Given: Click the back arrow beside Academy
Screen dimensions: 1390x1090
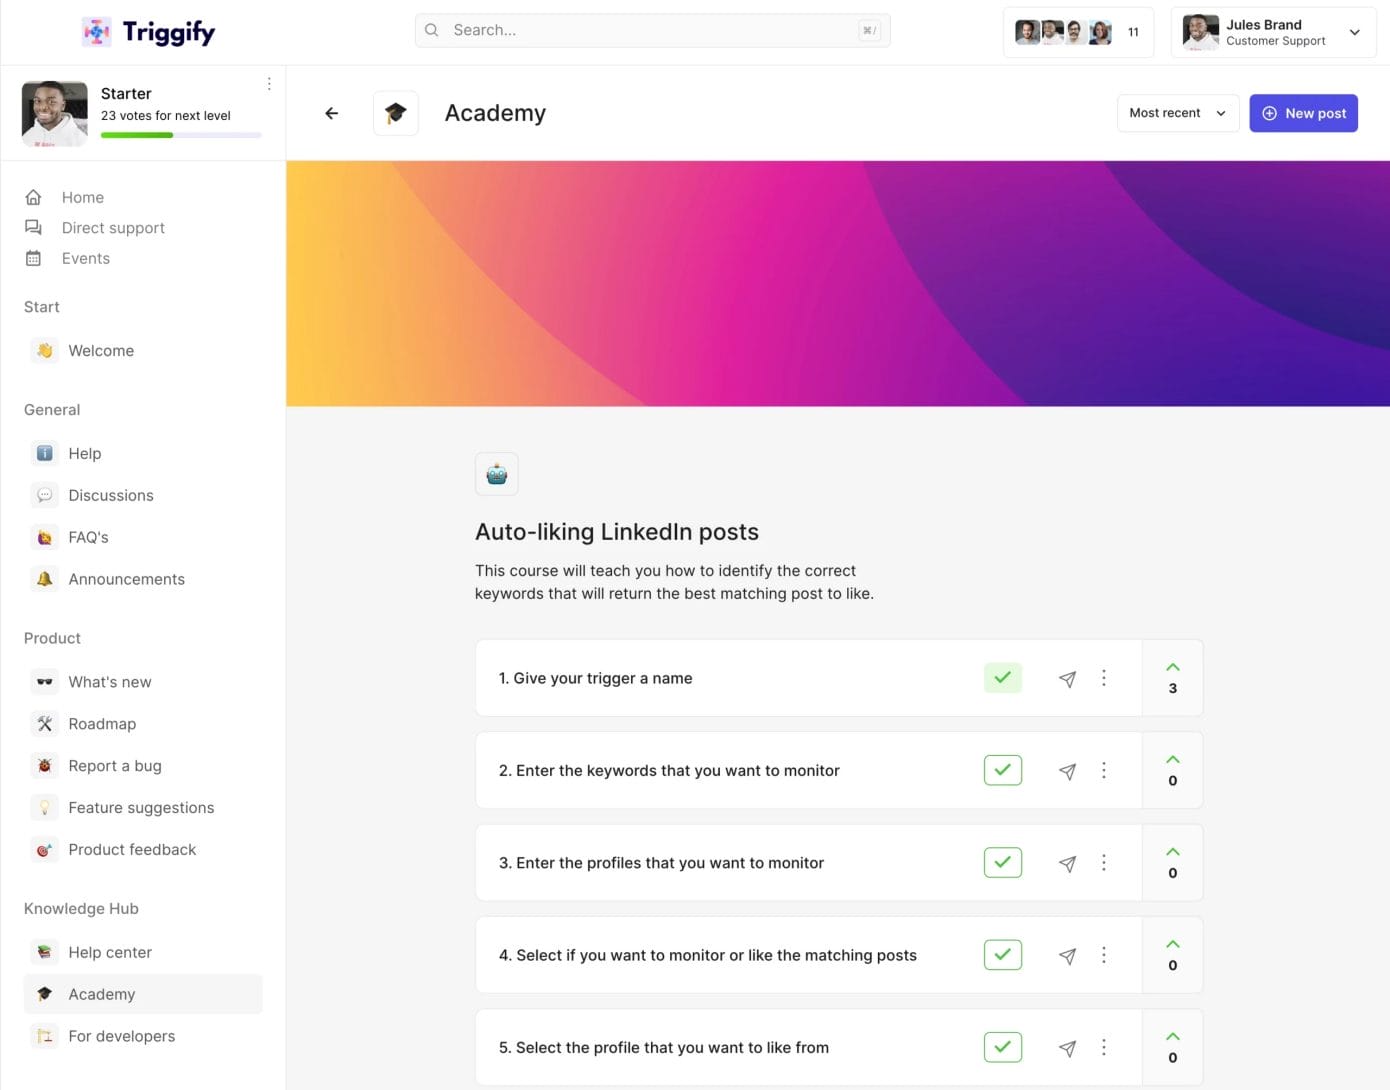Looking at the screenshot, I should point(332,113).
